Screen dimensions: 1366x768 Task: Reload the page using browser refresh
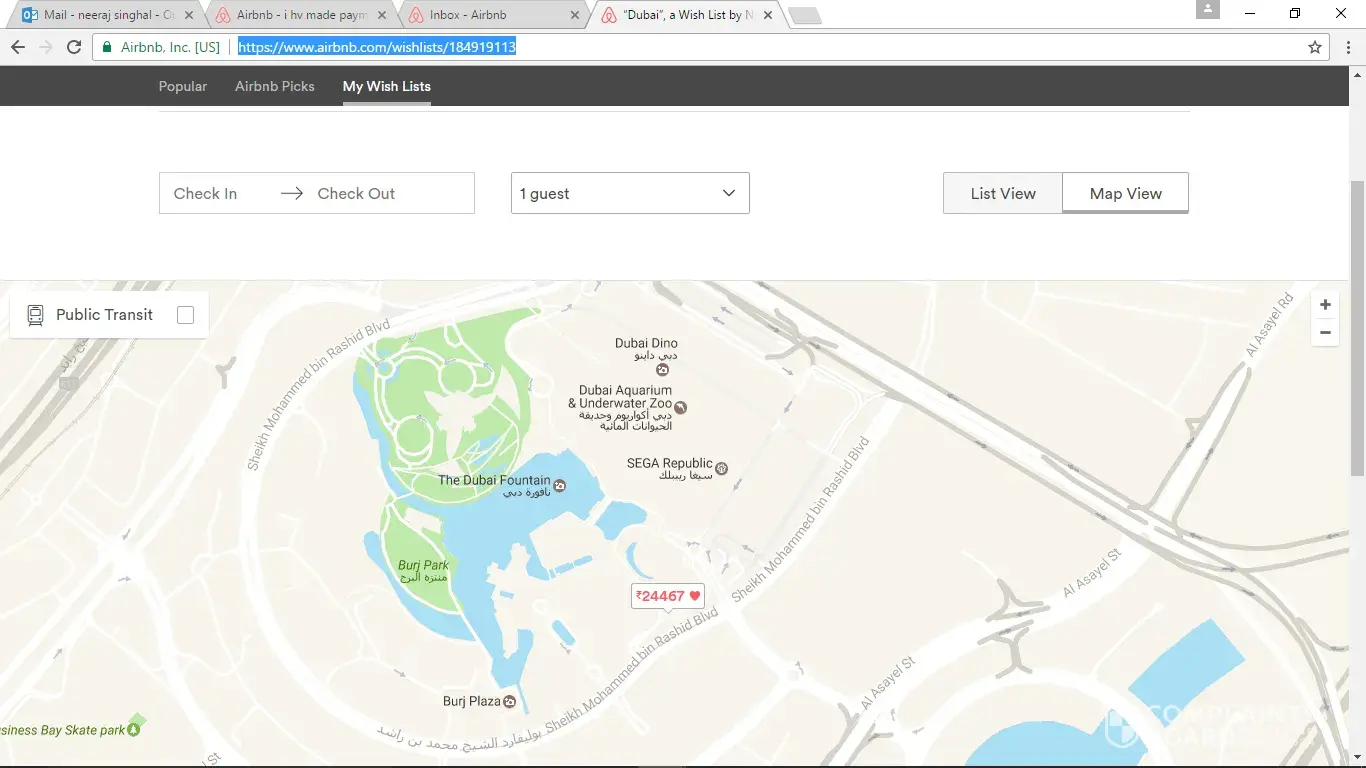73,47
